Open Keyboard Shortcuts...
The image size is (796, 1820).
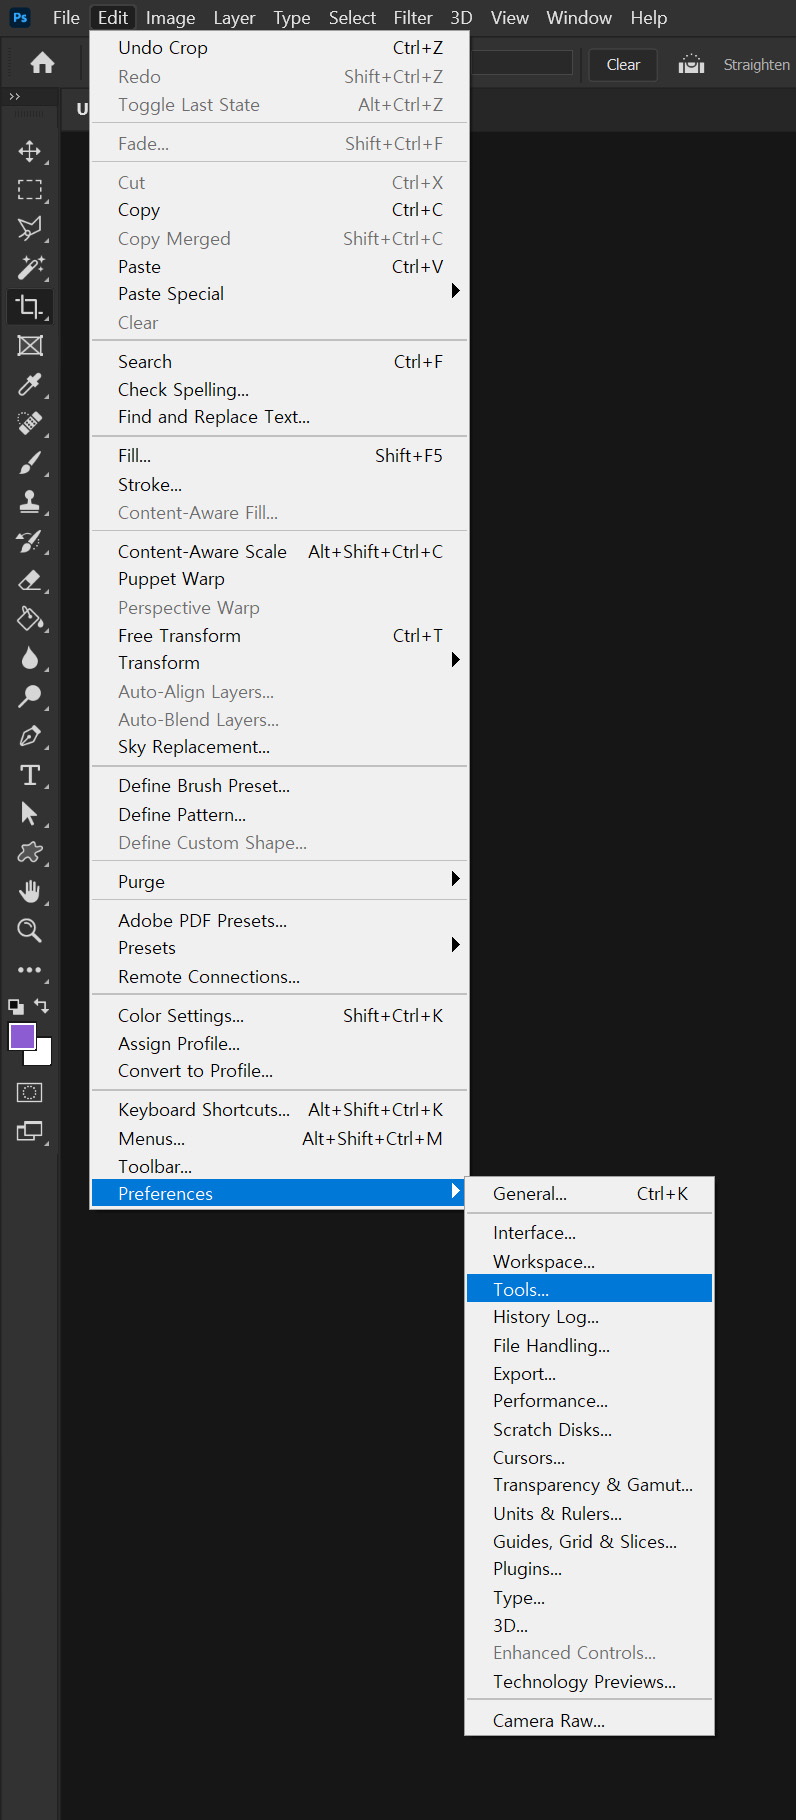(x=279, y=1110)
